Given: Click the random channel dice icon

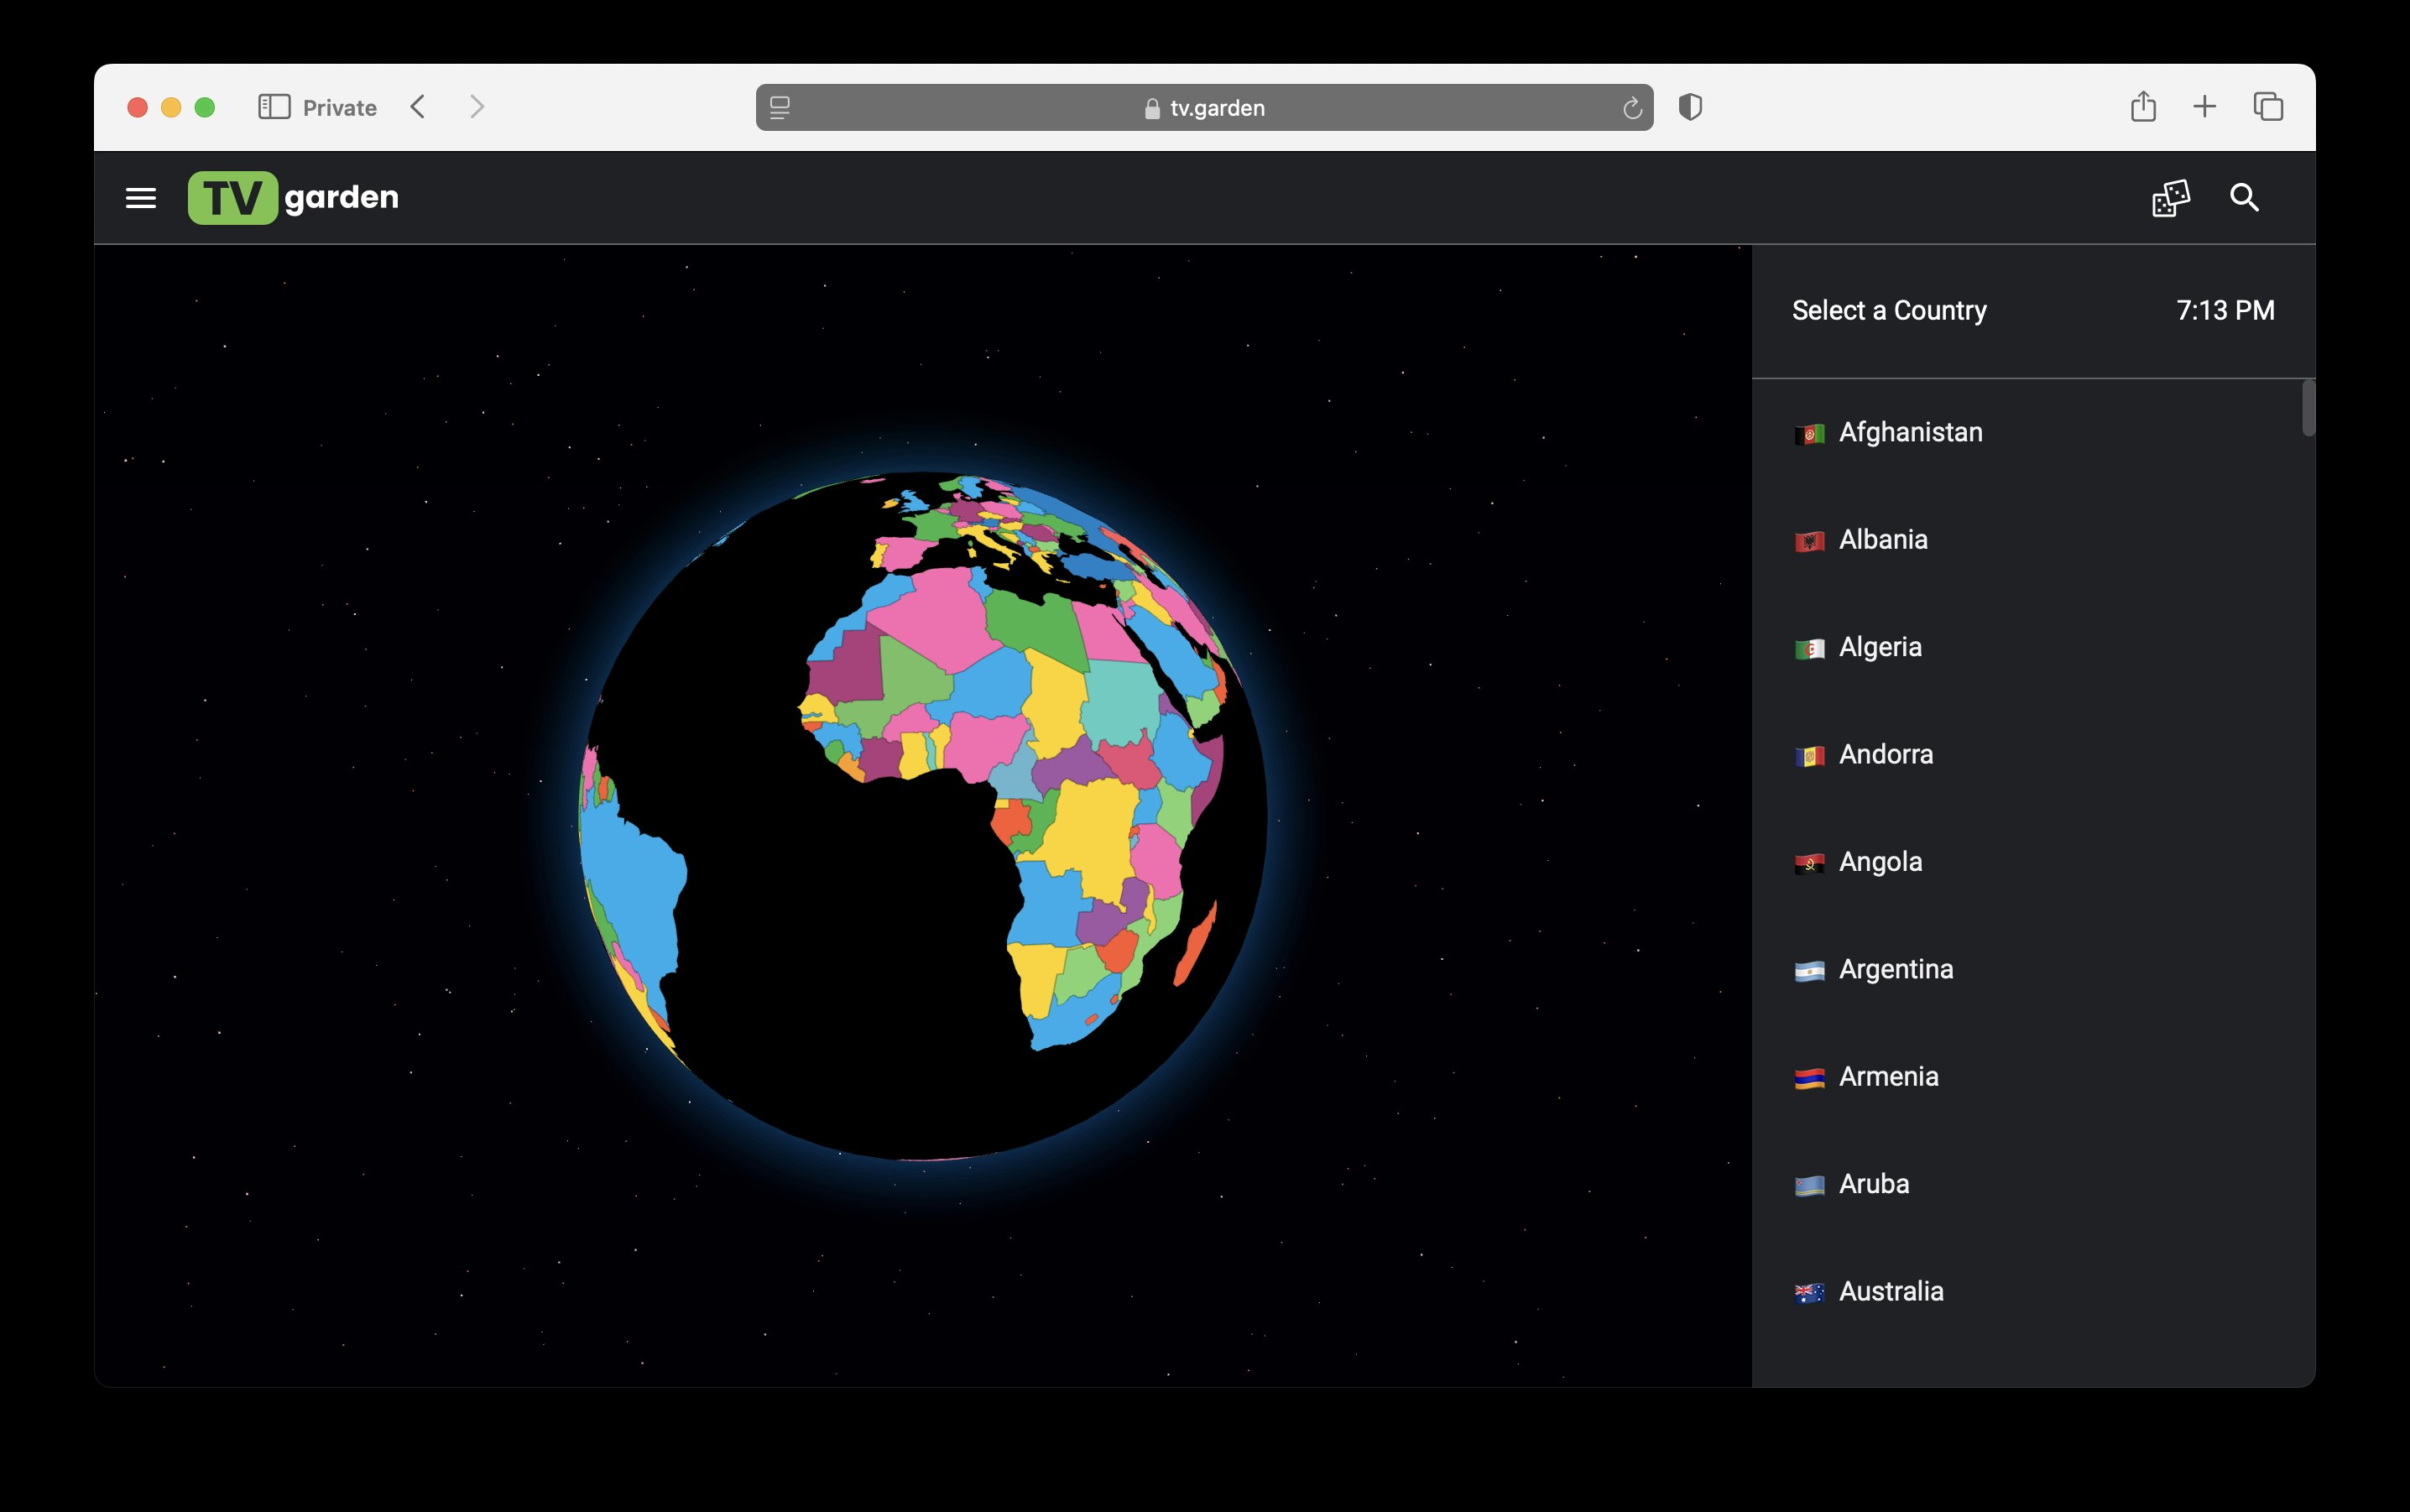Looking at the screenshot, I should click(x=2170, y=198).
